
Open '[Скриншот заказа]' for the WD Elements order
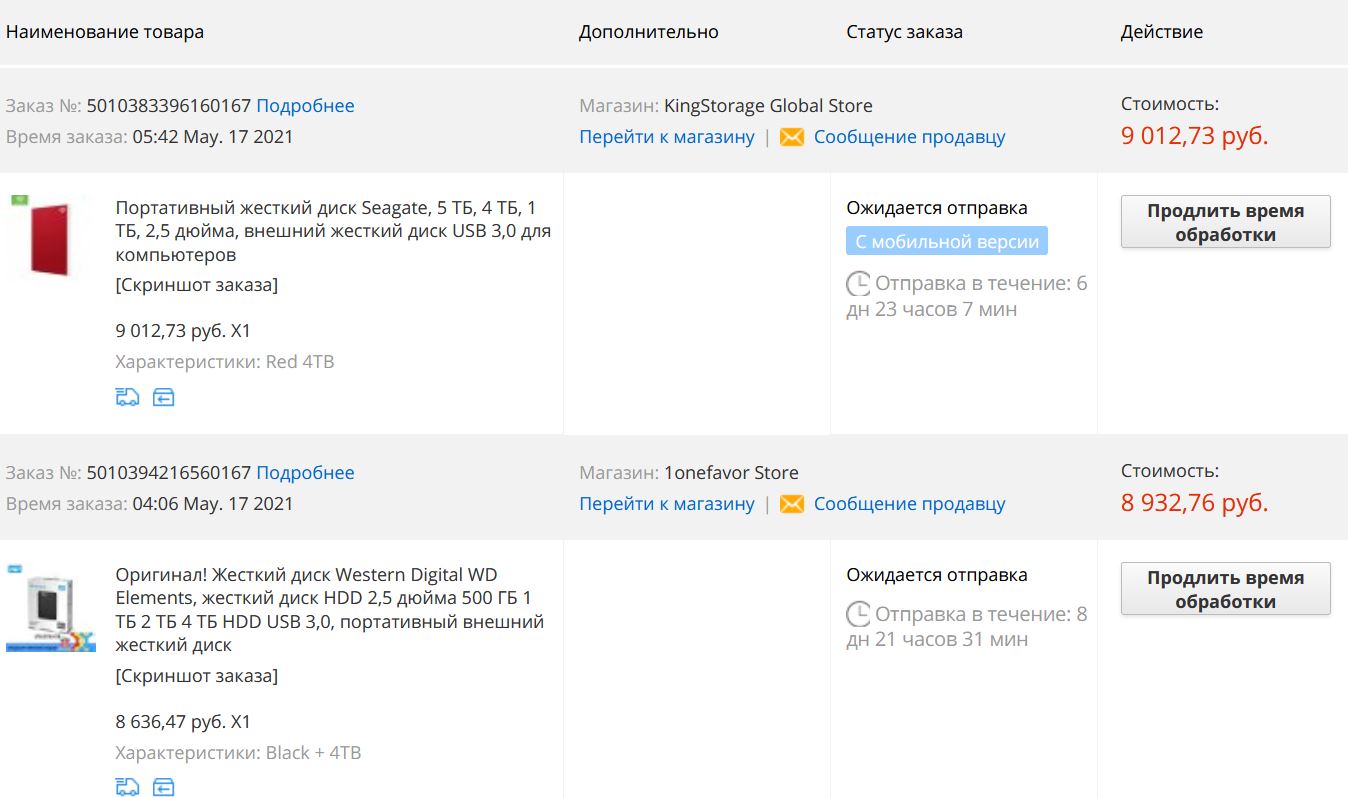point(196,676)
